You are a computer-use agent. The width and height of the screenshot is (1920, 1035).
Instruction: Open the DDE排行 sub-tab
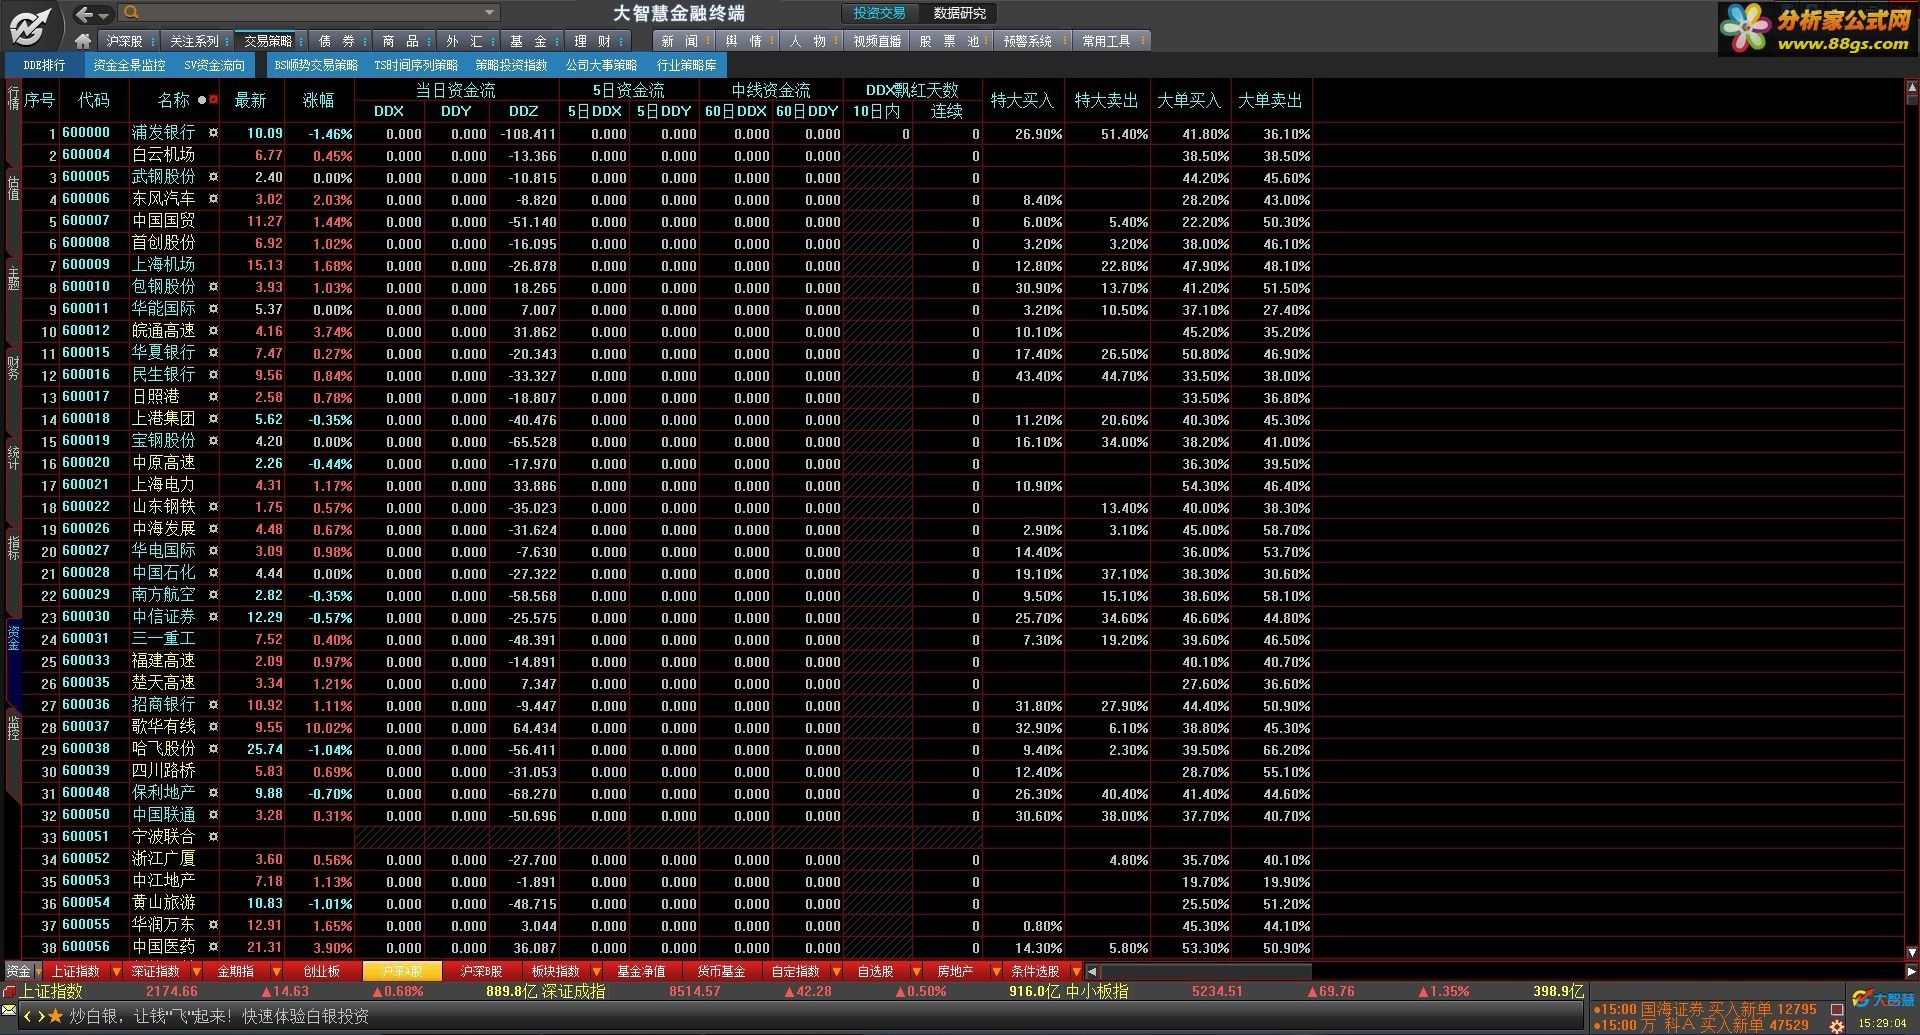click(44, 65)
